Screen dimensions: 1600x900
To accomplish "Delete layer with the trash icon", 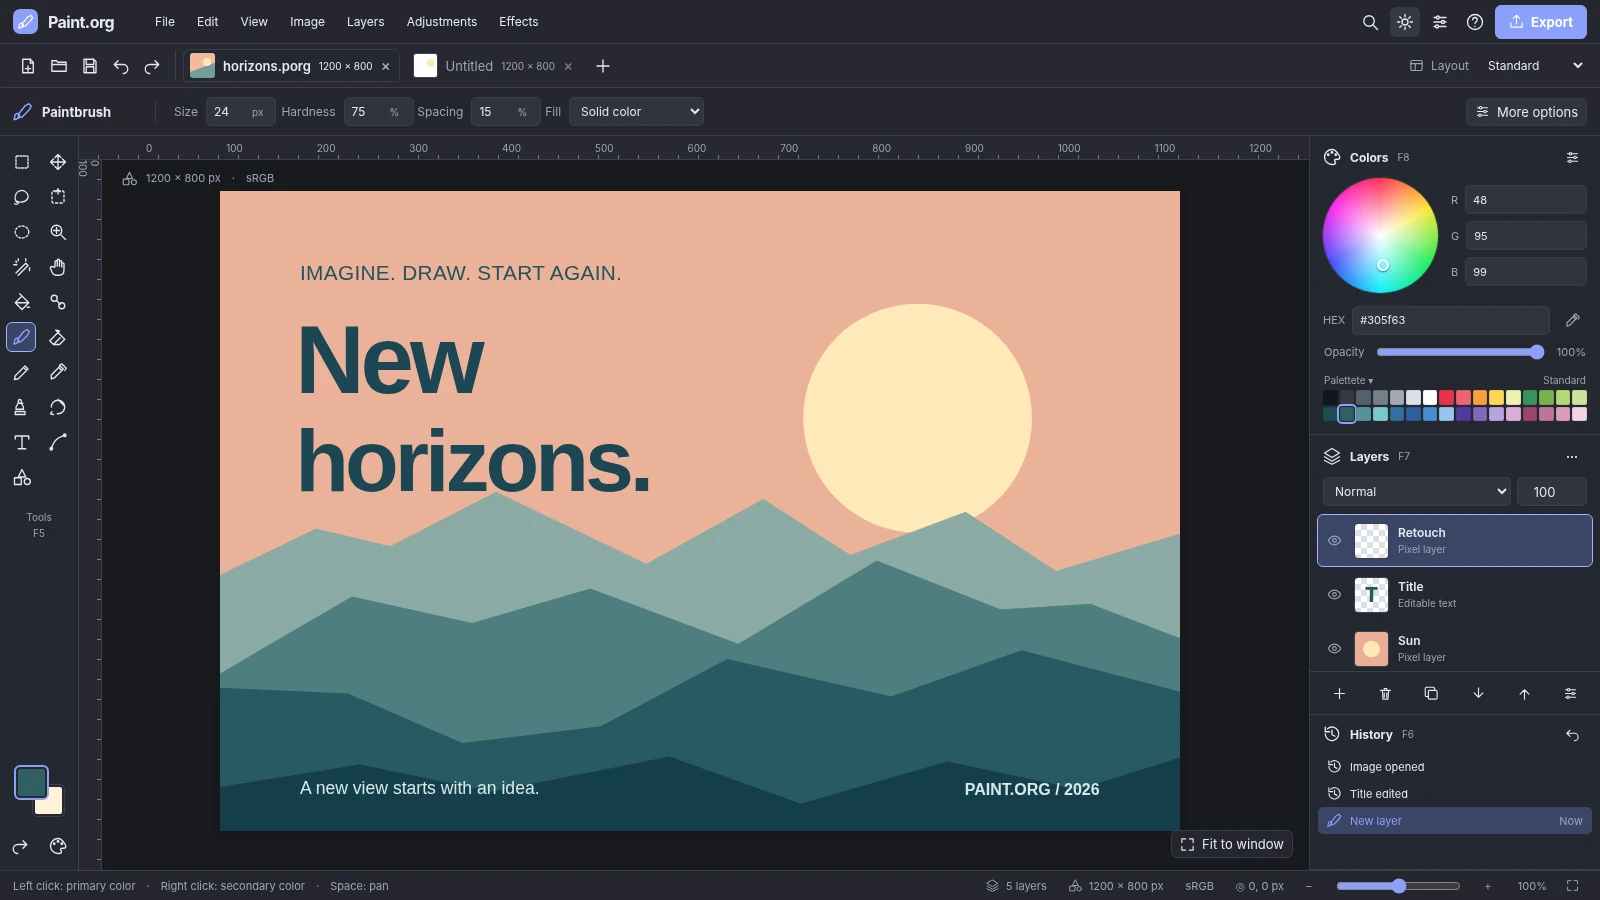I will (x=1385, y=693).
